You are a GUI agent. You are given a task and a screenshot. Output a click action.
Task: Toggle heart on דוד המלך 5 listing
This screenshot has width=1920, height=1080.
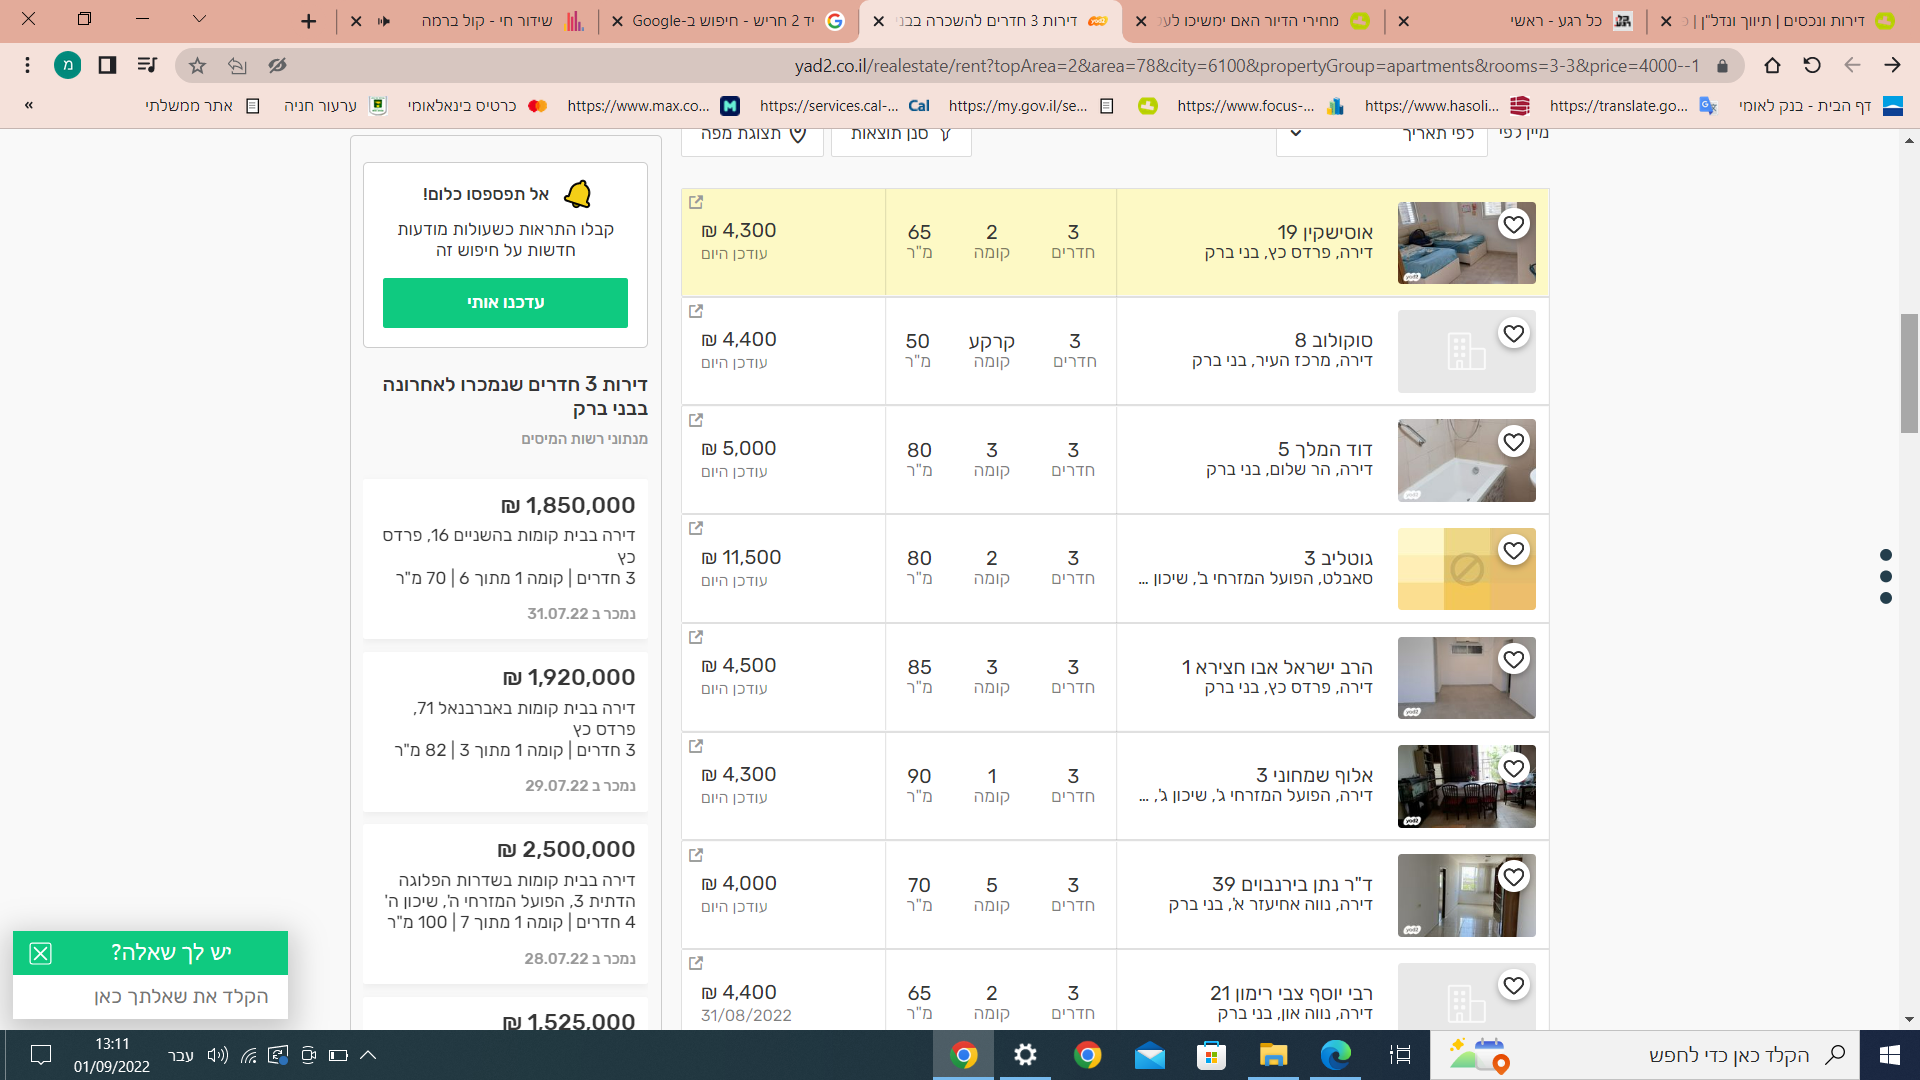(x=1514, y=442)
